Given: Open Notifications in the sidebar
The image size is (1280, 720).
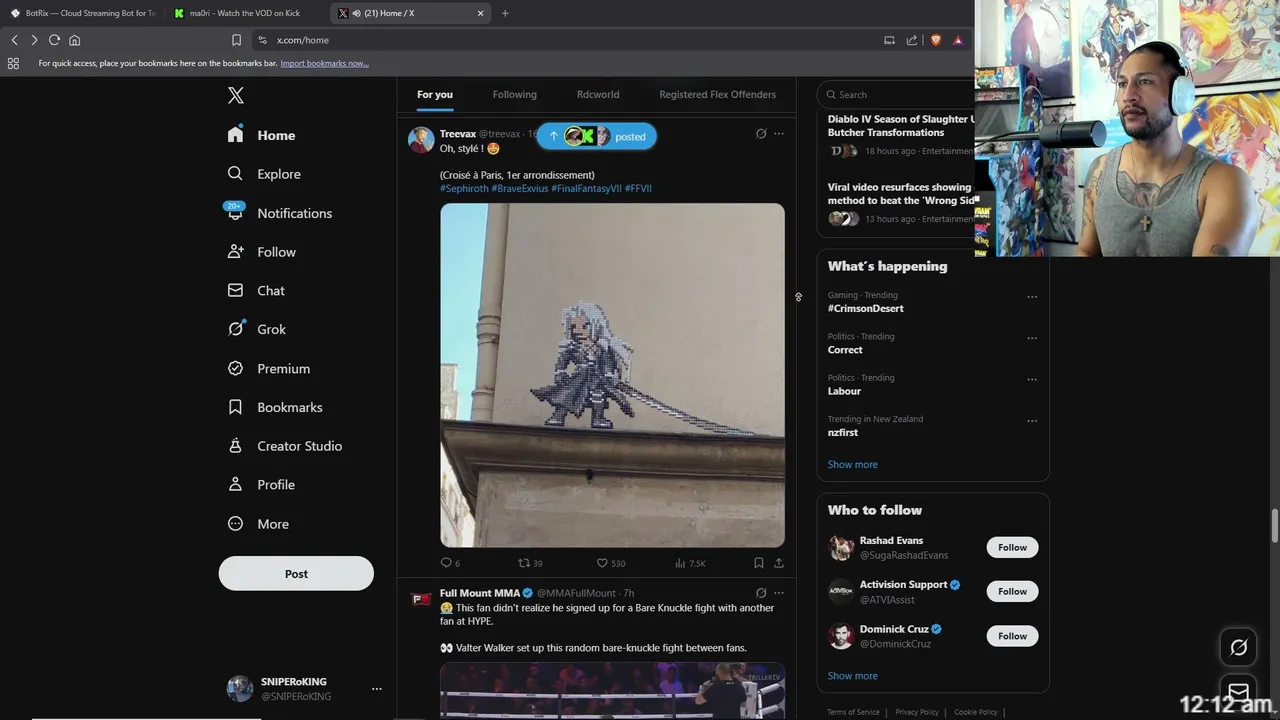Looking at the screenshot, I should coord(279,213).
